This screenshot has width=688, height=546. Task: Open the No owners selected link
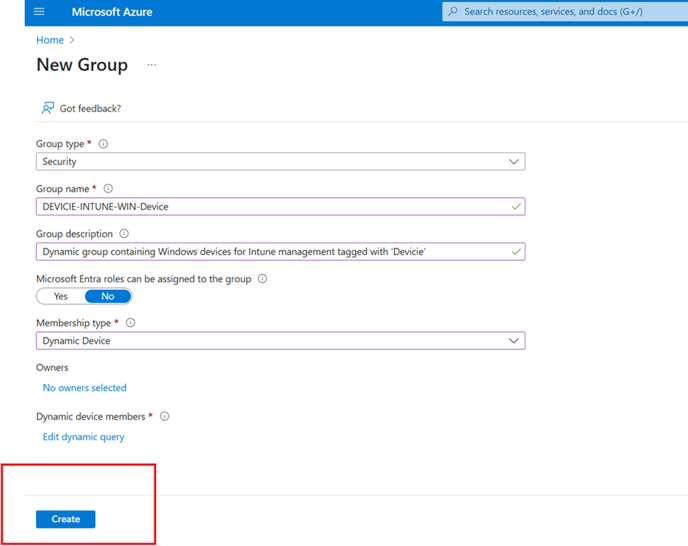point(85,388)
